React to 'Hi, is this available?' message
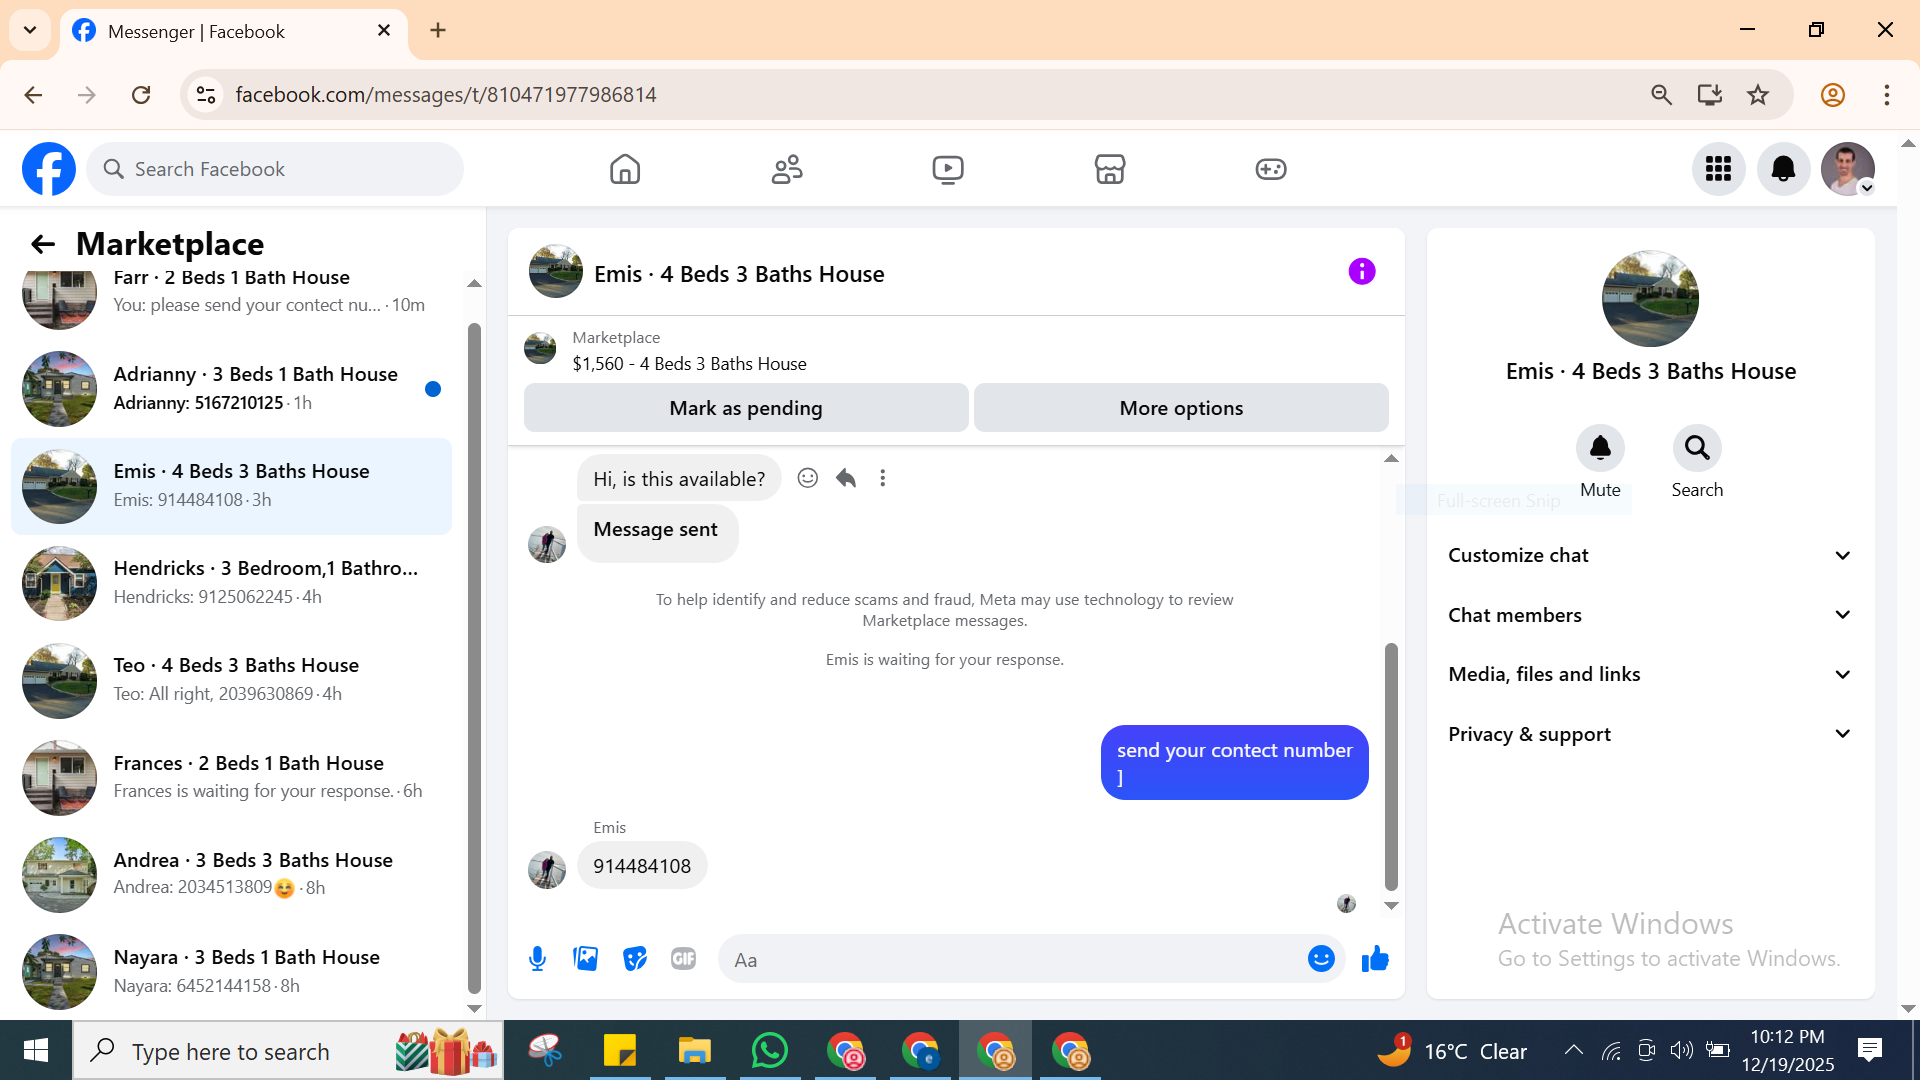 [808, 478]
